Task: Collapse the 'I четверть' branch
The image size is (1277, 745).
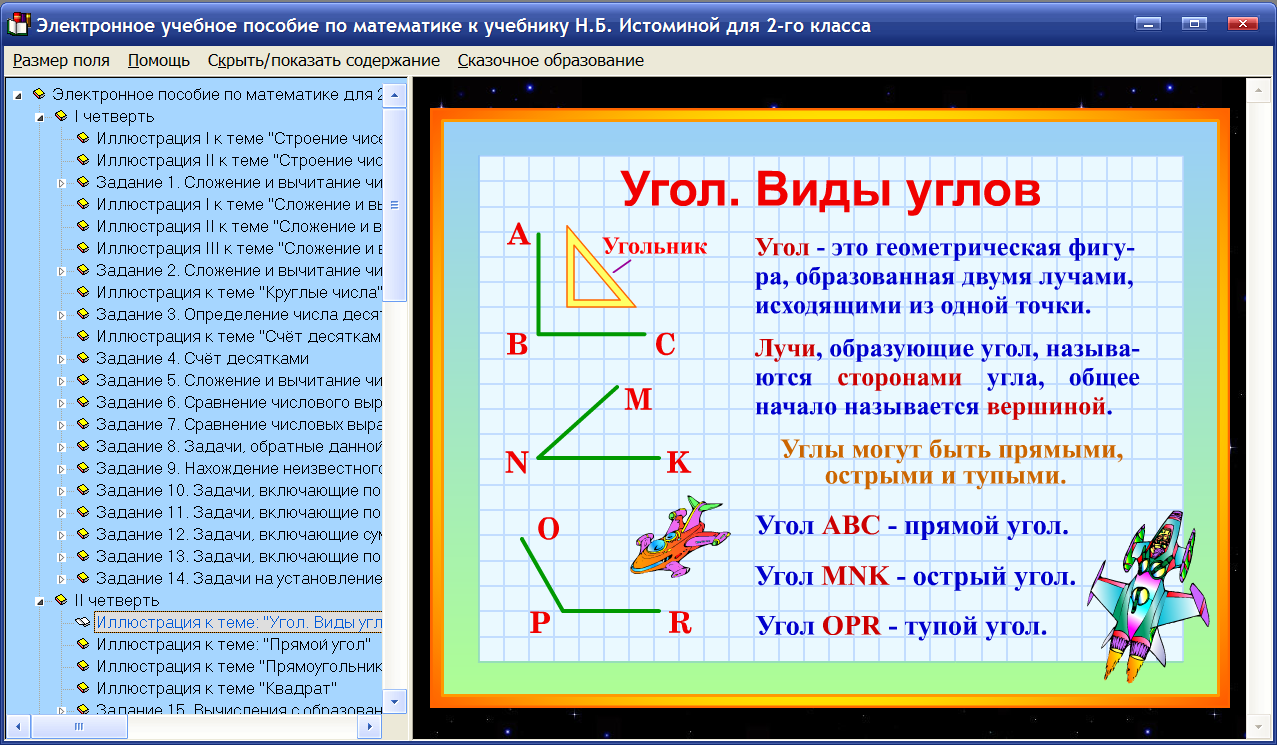Action: [40, 115]
